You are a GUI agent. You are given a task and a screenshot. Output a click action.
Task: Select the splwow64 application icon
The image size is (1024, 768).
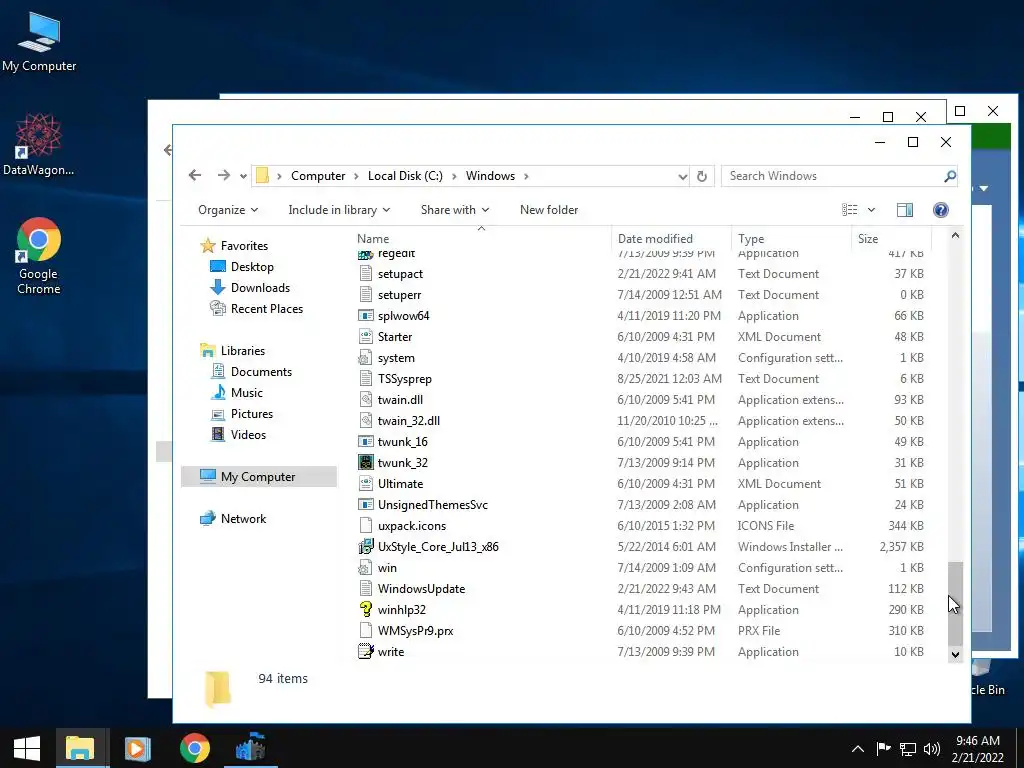pos(366,315)
